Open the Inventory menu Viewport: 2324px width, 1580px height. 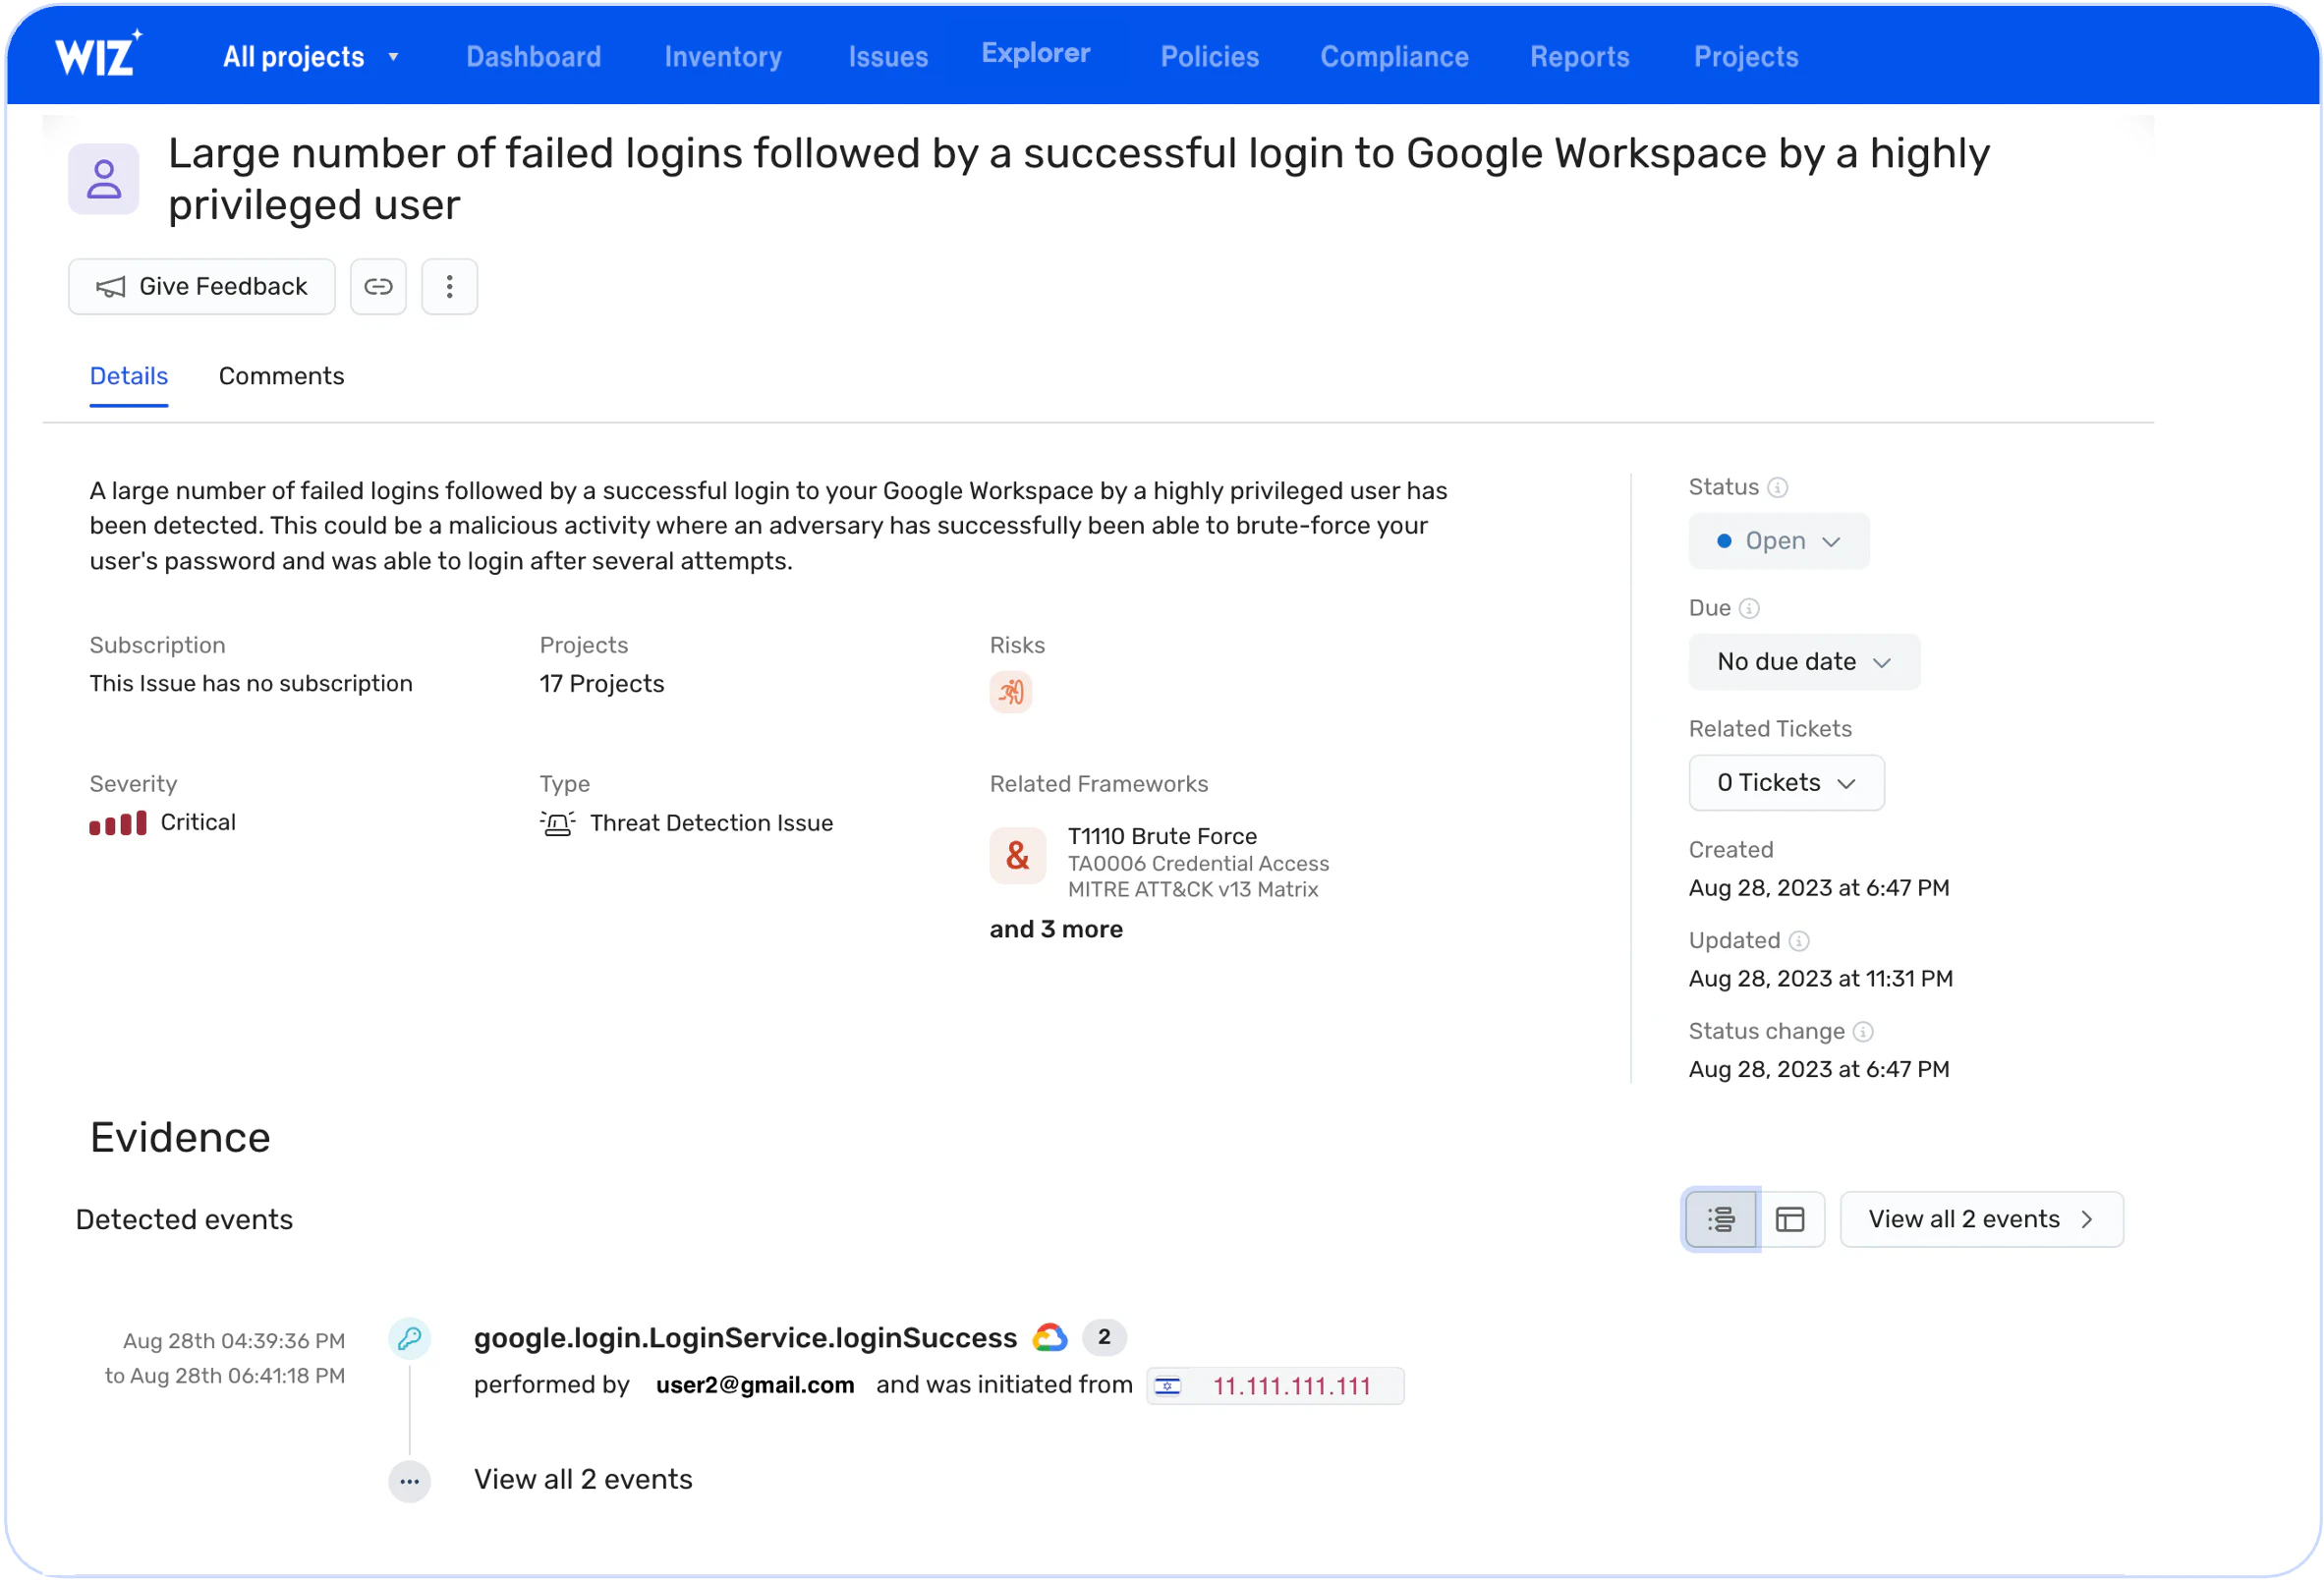(723, 57)
